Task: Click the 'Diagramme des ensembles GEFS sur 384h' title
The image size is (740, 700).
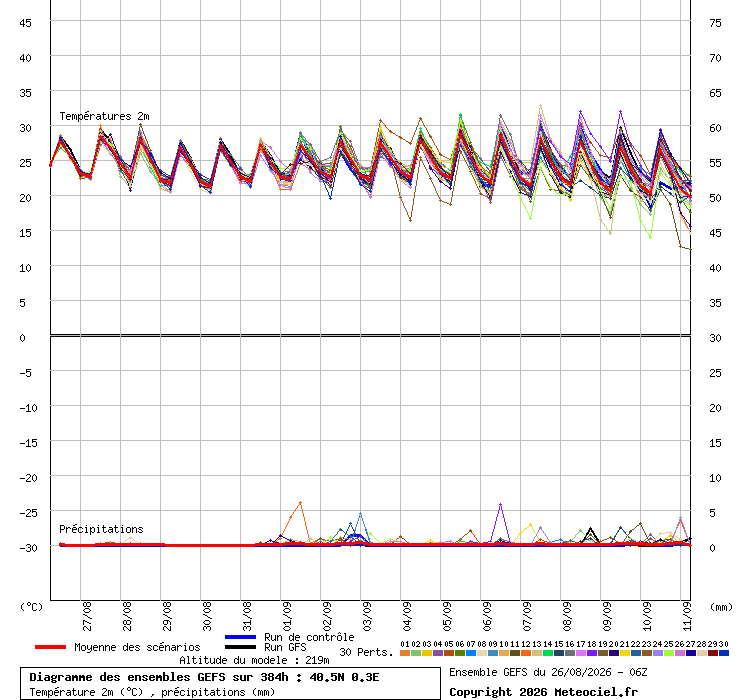Action: [x=158, y=677]
